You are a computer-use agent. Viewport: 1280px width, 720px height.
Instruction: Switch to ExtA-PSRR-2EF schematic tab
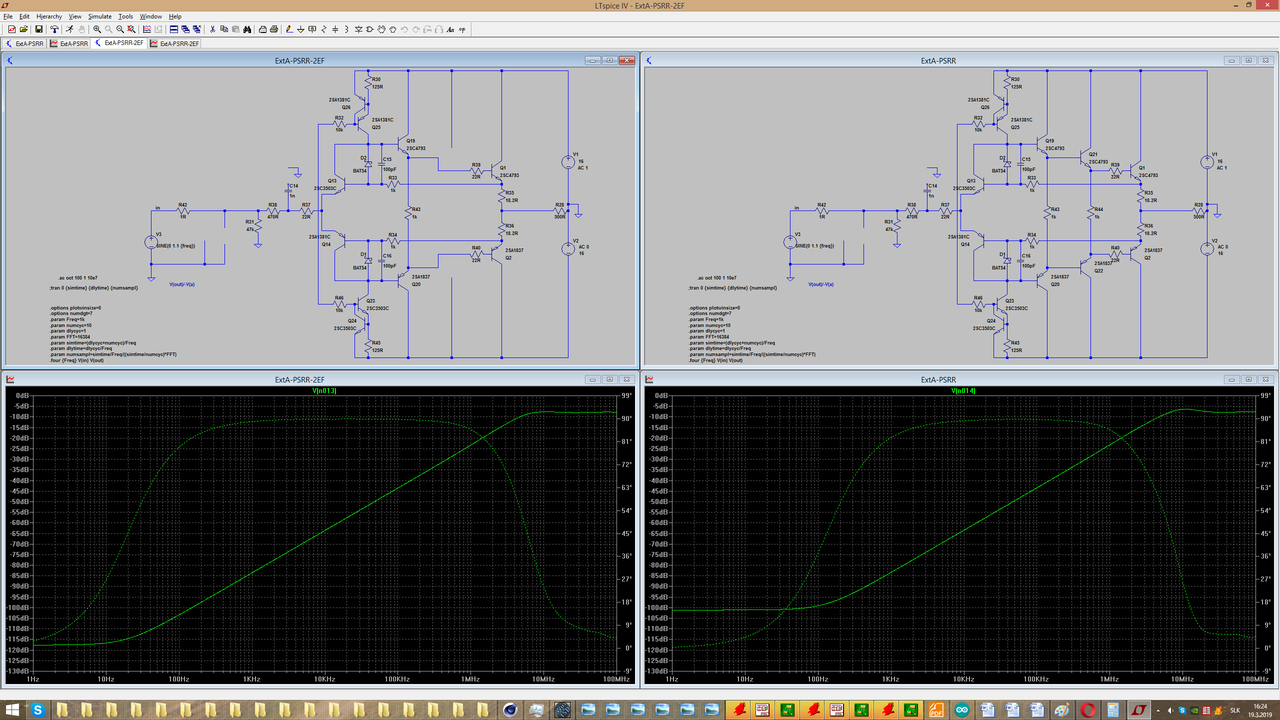point(120,44)
